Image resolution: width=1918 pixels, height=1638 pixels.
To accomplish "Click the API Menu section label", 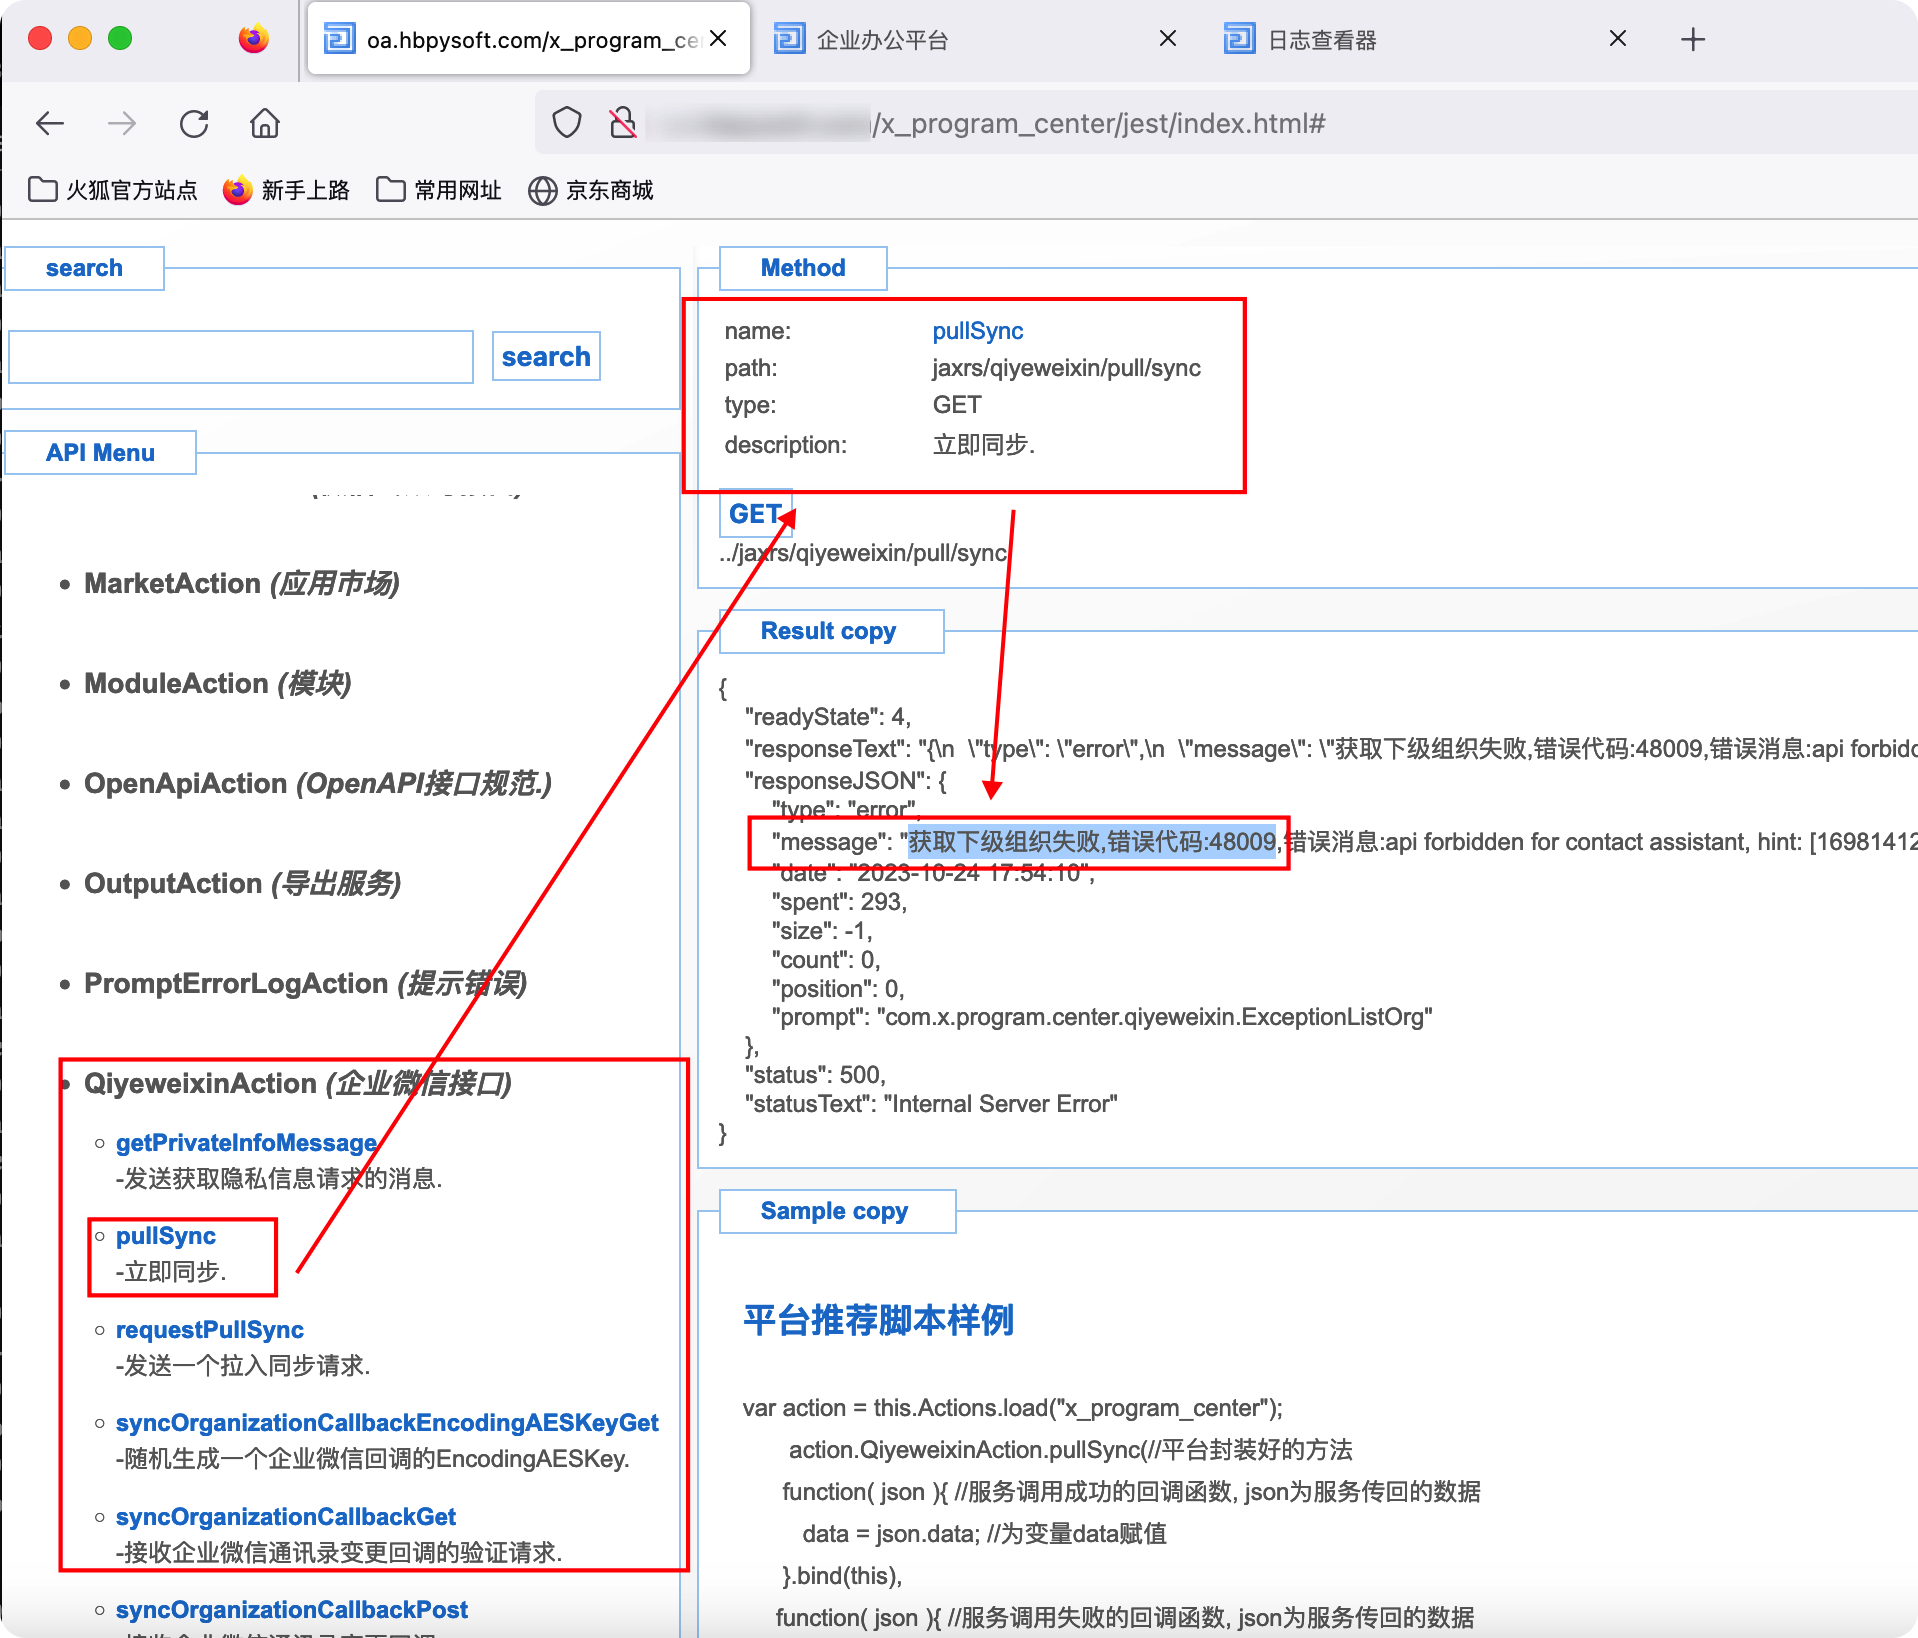I will point(100,453).
